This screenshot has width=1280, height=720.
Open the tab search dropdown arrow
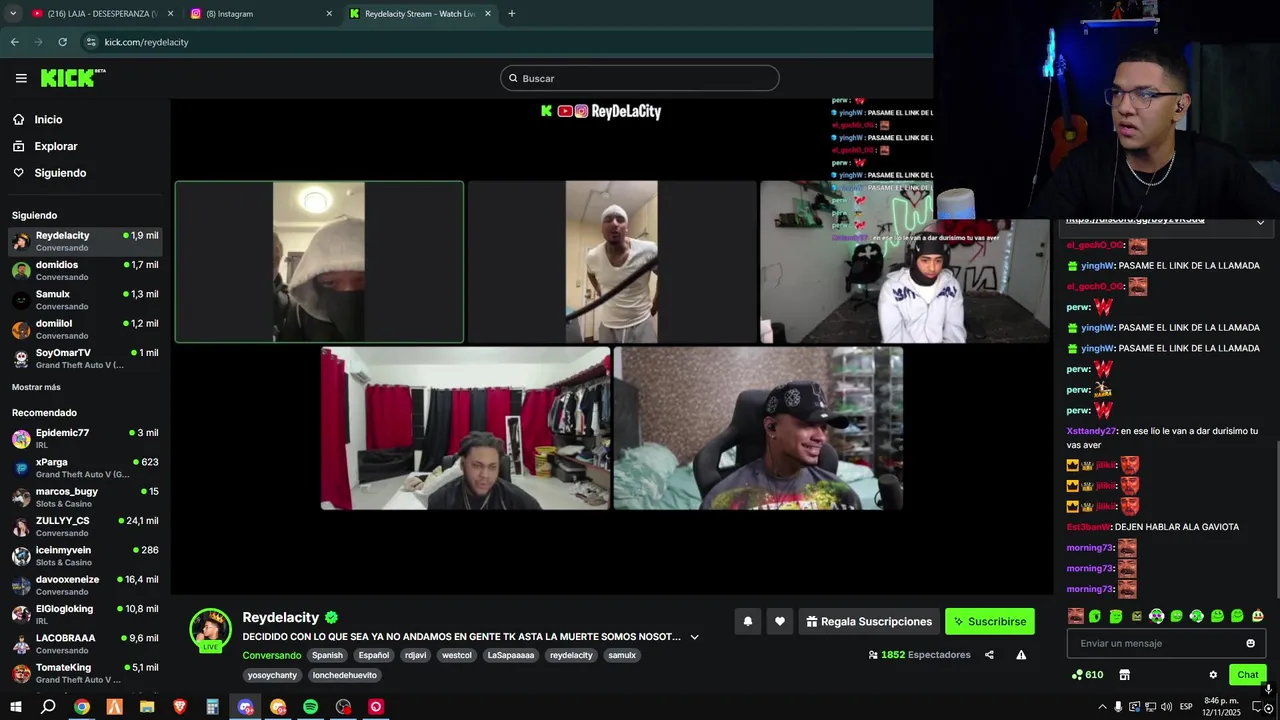[x=13, y=14]
